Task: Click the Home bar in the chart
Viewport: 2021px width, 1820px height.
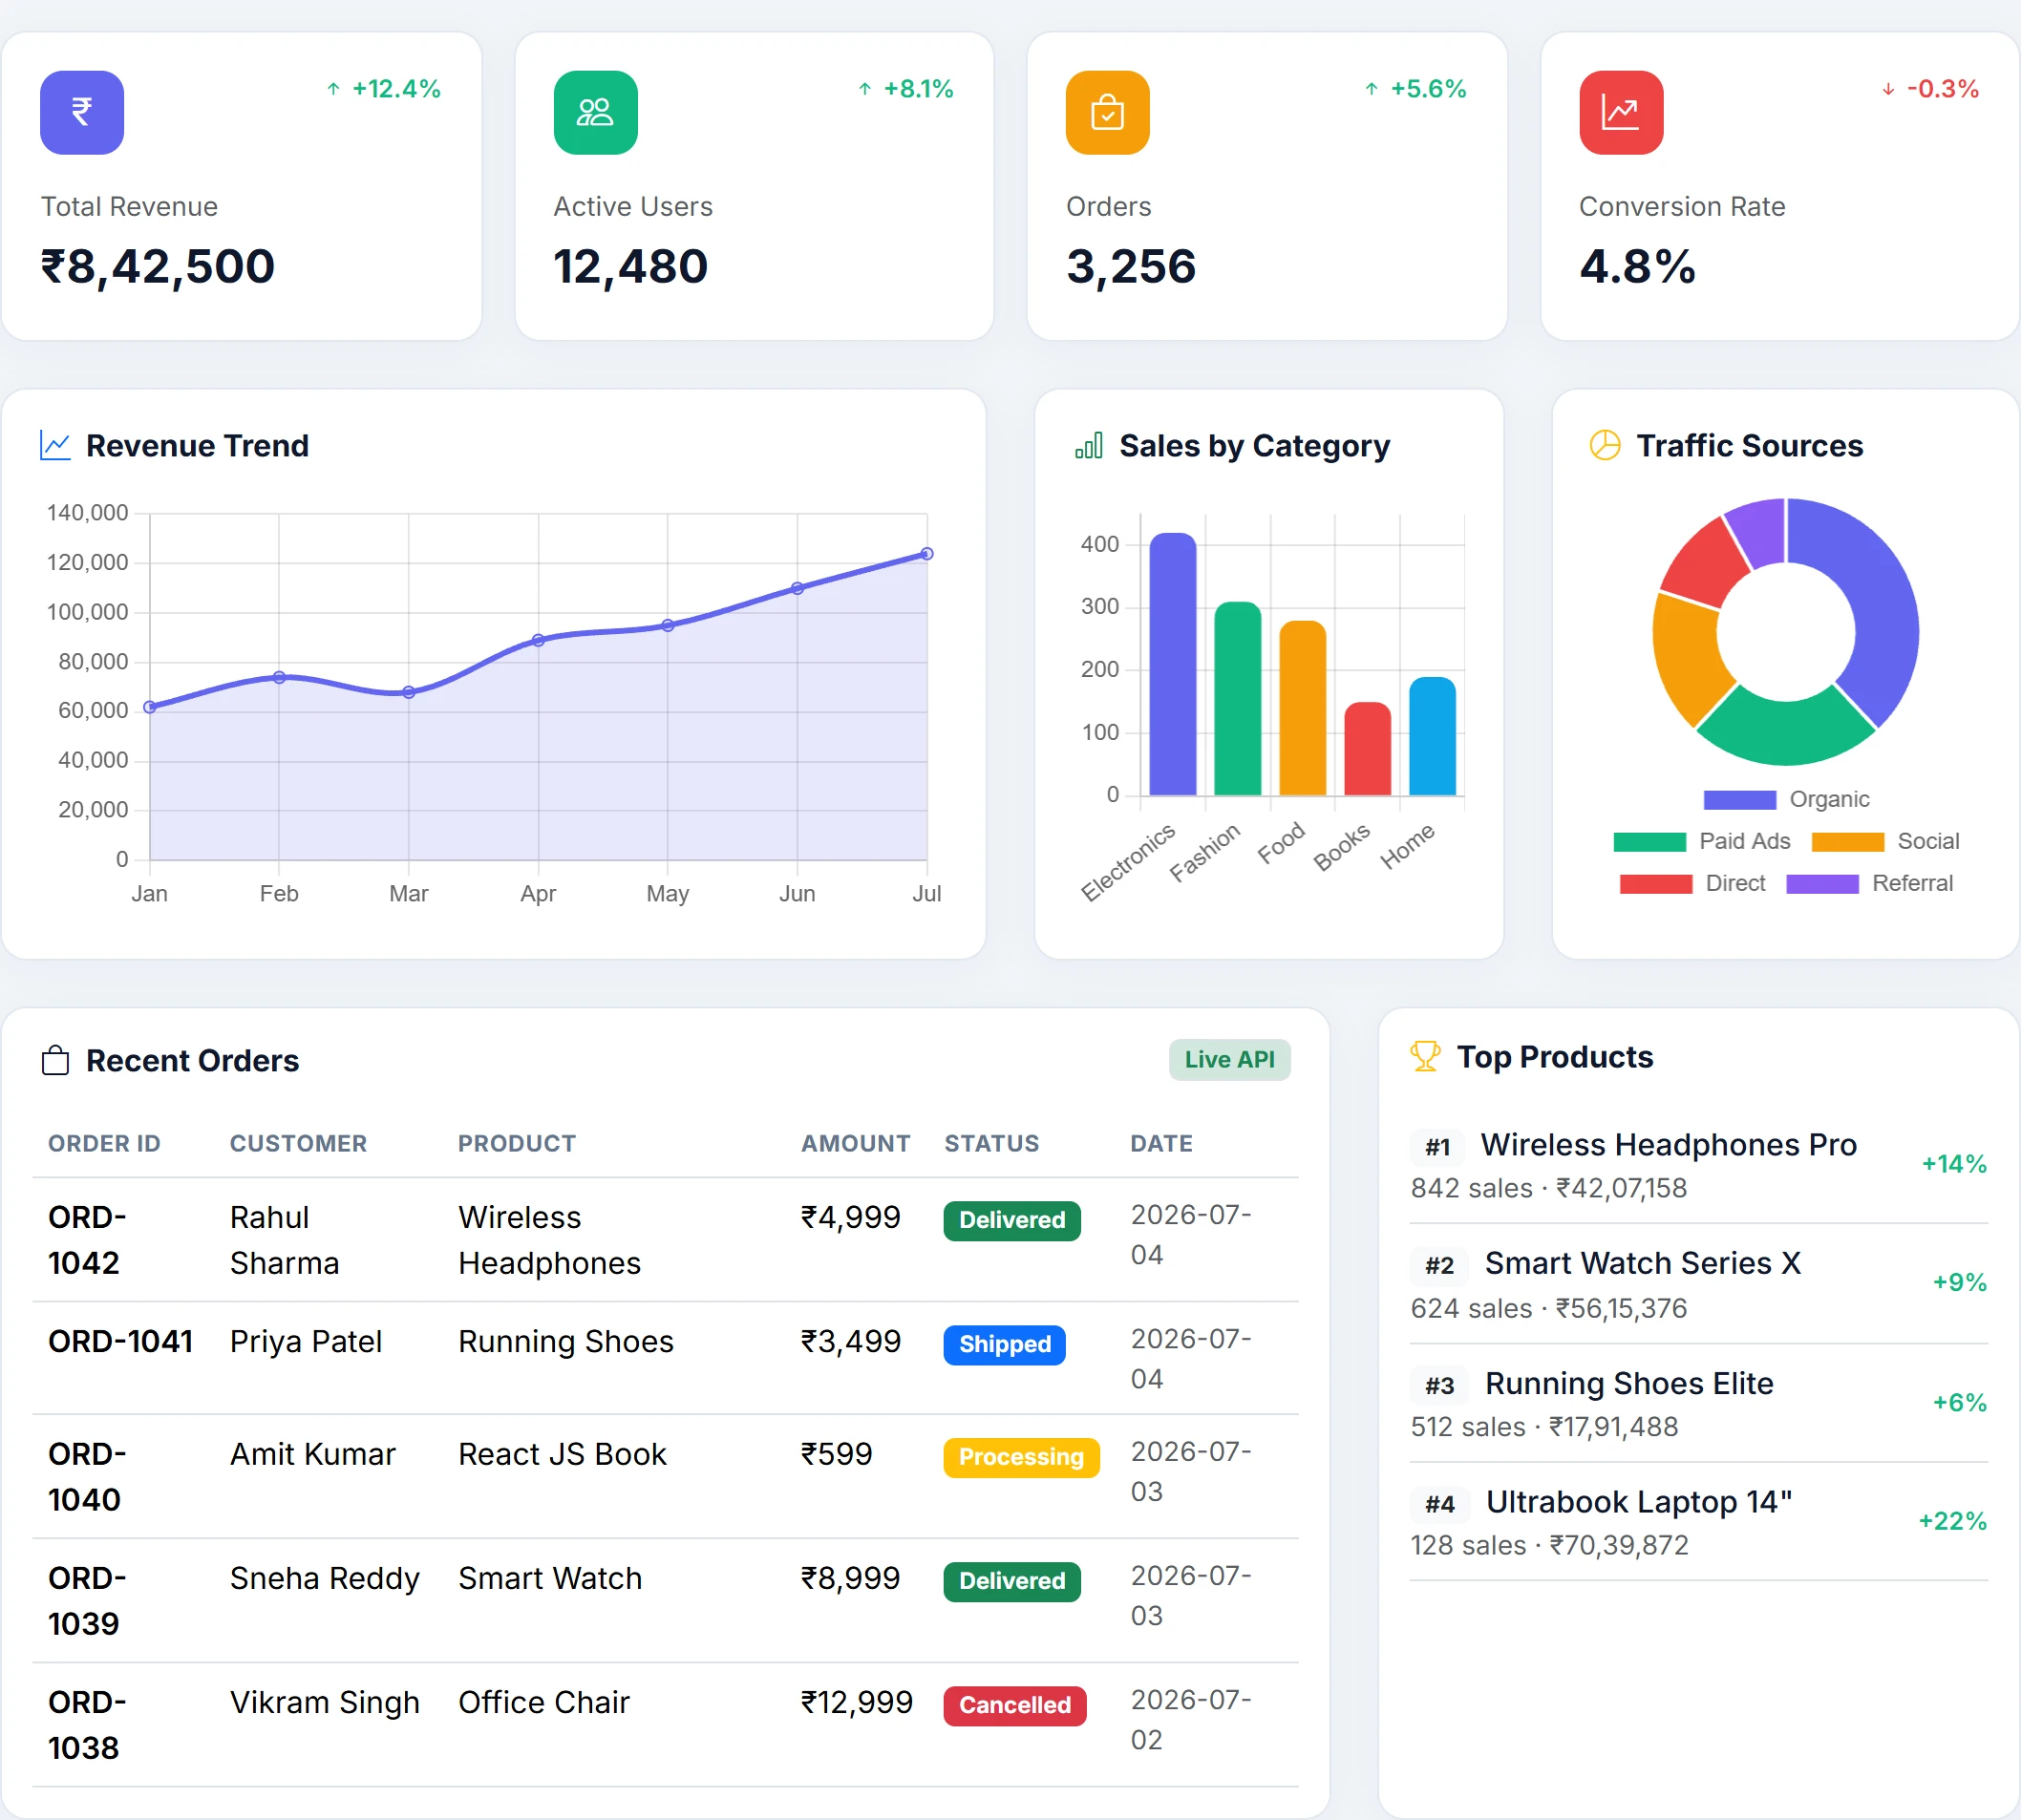Action: tap(1432, 736)
